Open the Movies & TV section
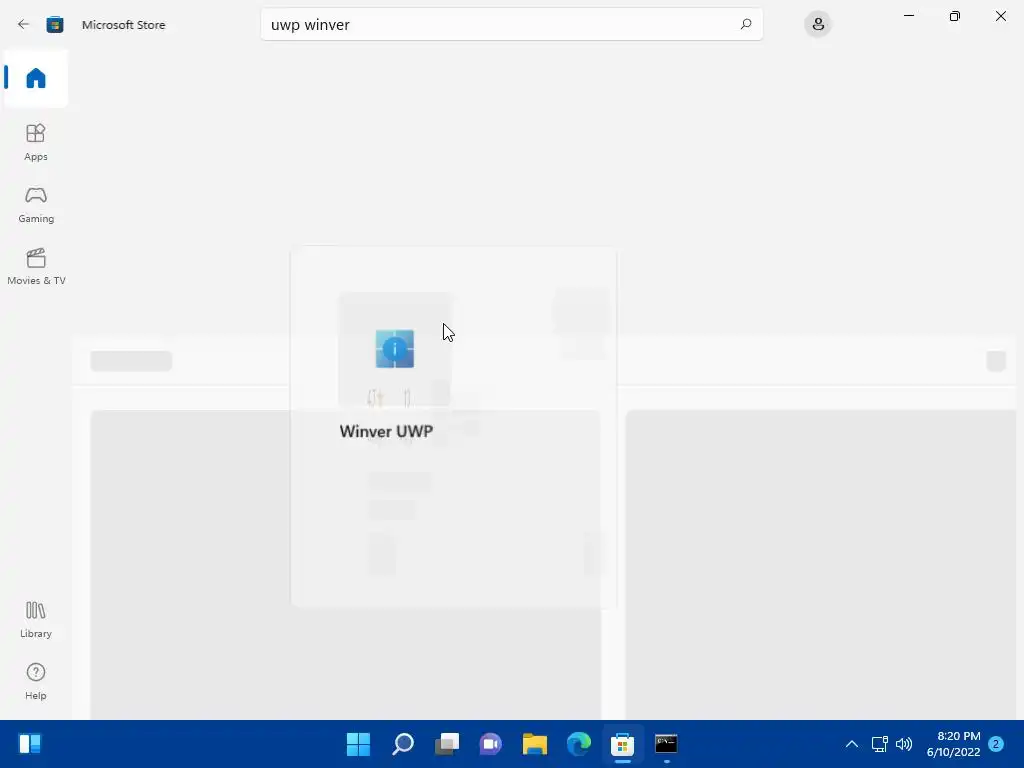The width and height of the screenshot is (1024, 768). coord(36,266)
